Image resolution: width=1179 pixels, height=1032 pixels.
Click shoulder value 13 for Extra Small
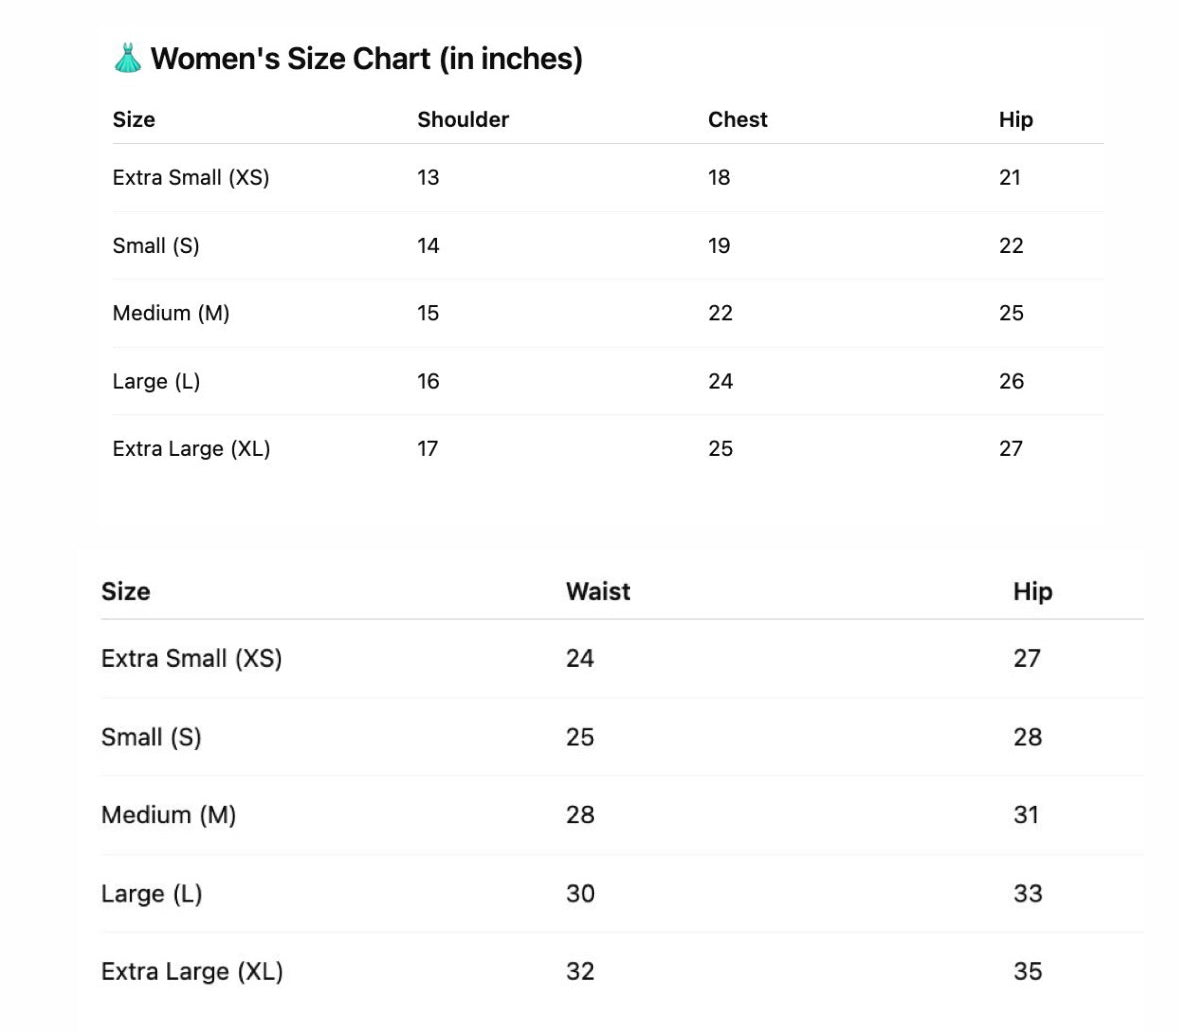[428, 178]
